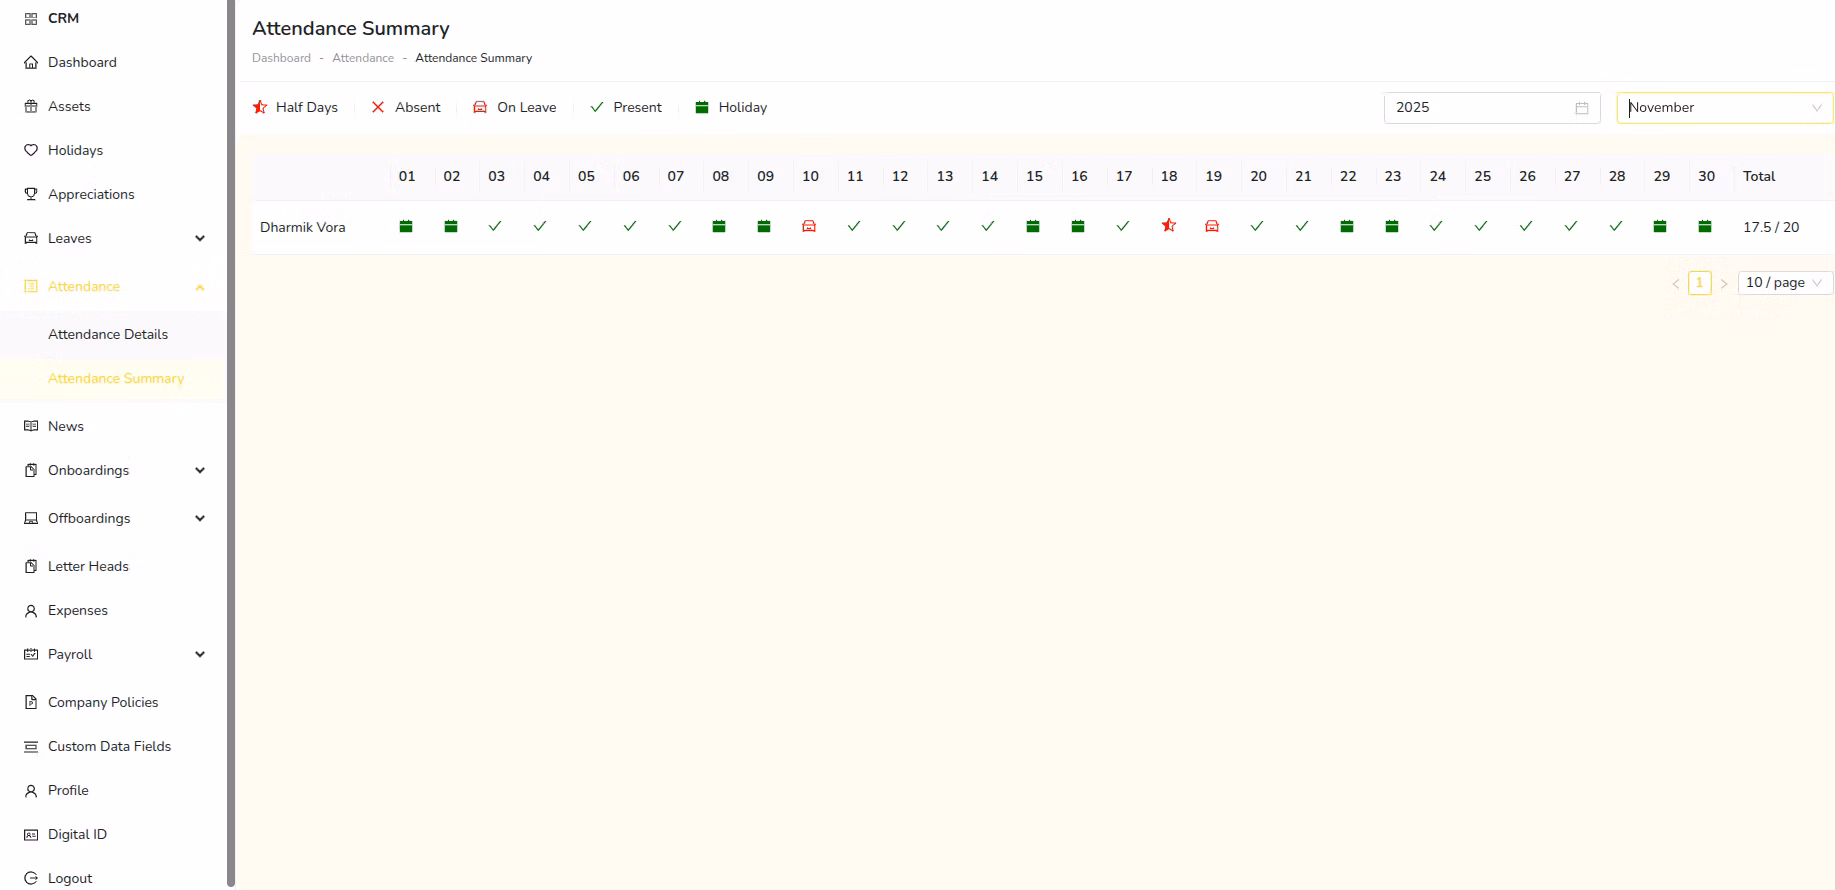Click the holiday calendar icon under day 01
Viewport: 1835px width, 890px height.
point(406,227)
